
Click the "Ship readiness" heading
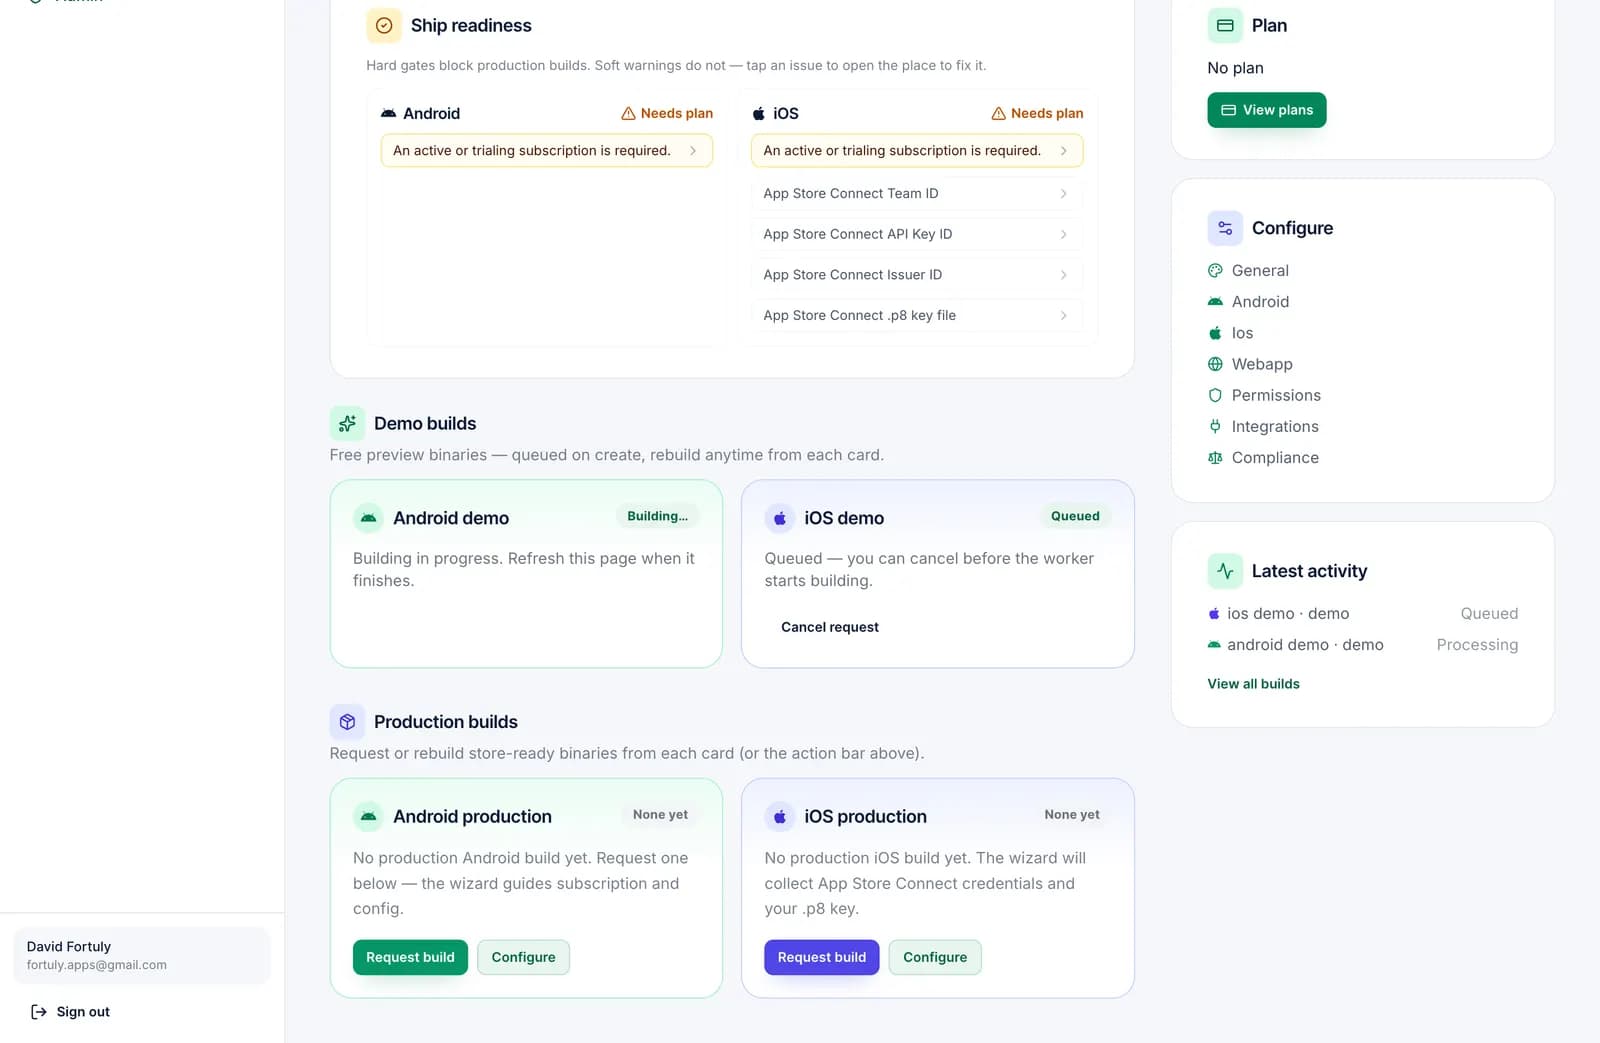[471, 26]
